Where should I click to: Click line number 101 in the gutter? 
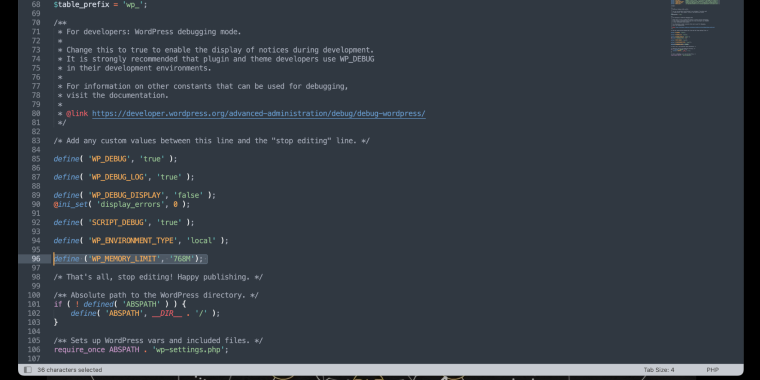(34, 304)
